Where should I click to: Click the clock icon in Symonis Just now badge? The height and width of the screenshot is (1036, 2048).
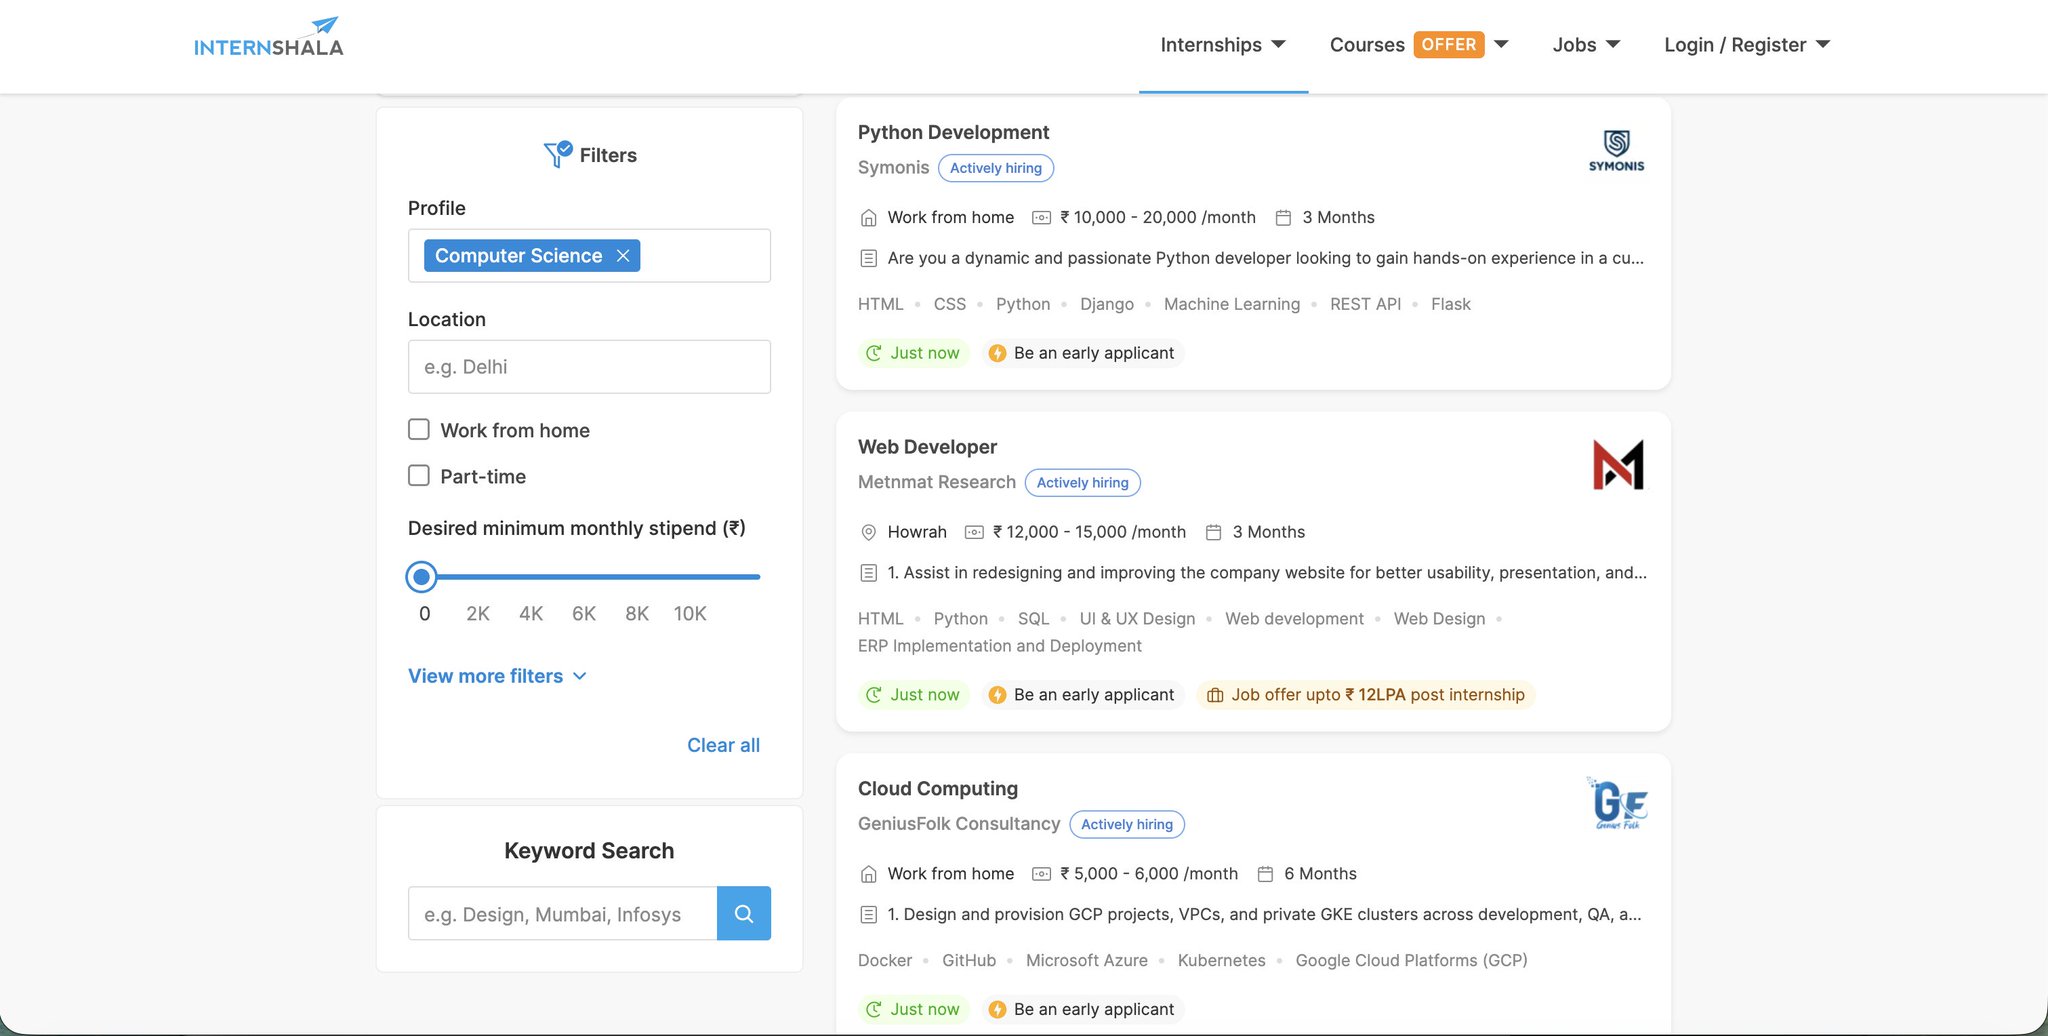[x=874, y=353]
